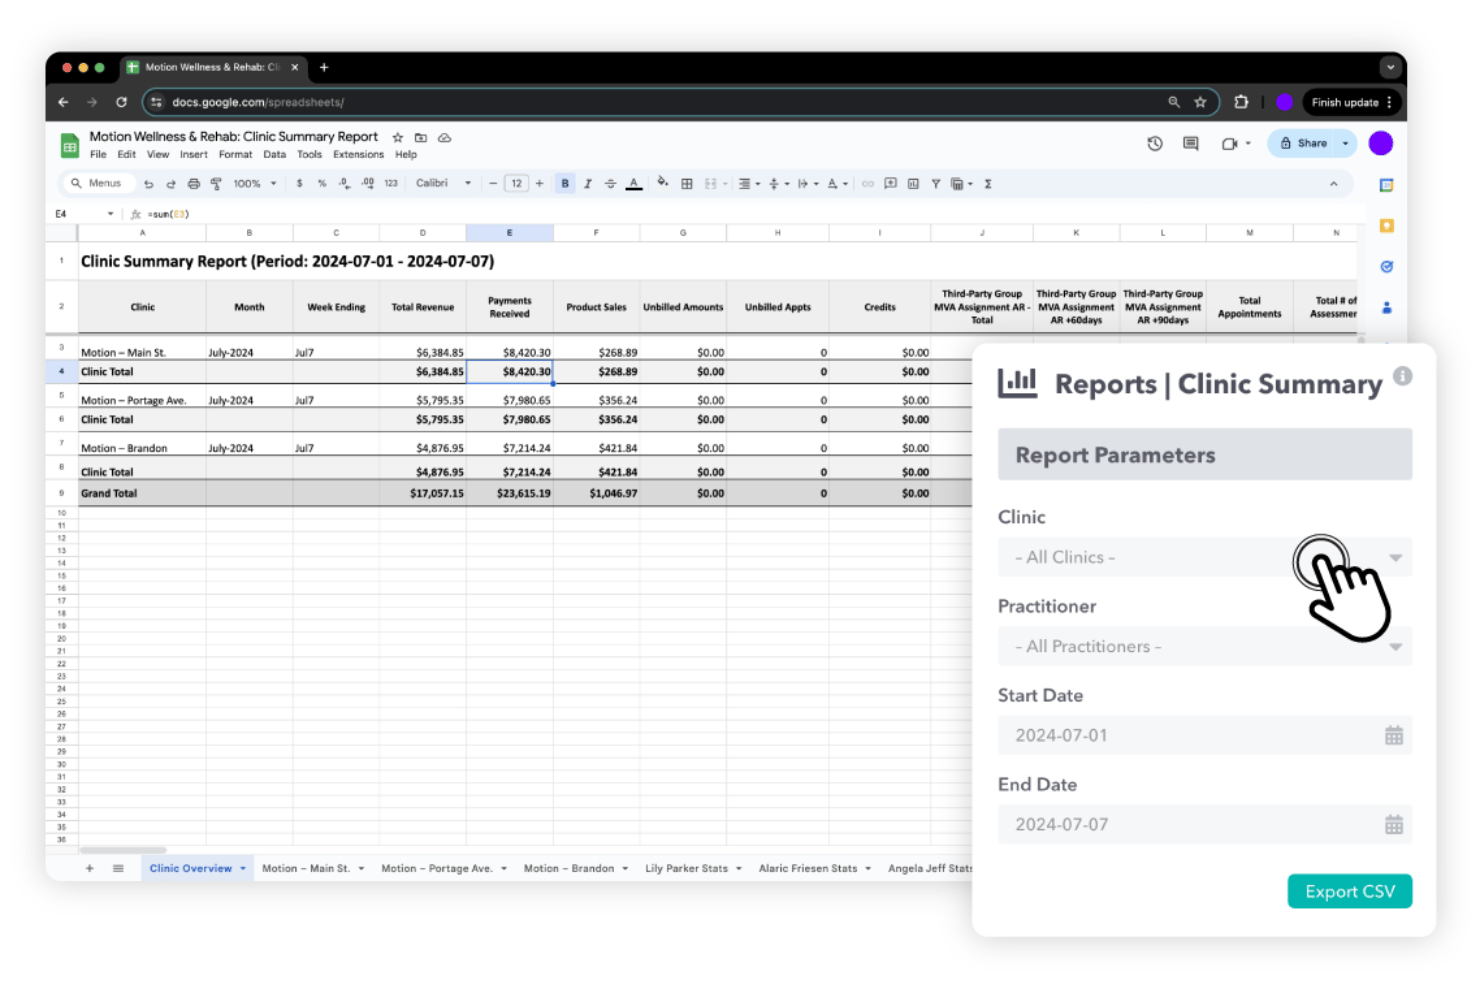Open the functions sigma menu
This screenshot has width=1480, height=987.
pos(988,184)
